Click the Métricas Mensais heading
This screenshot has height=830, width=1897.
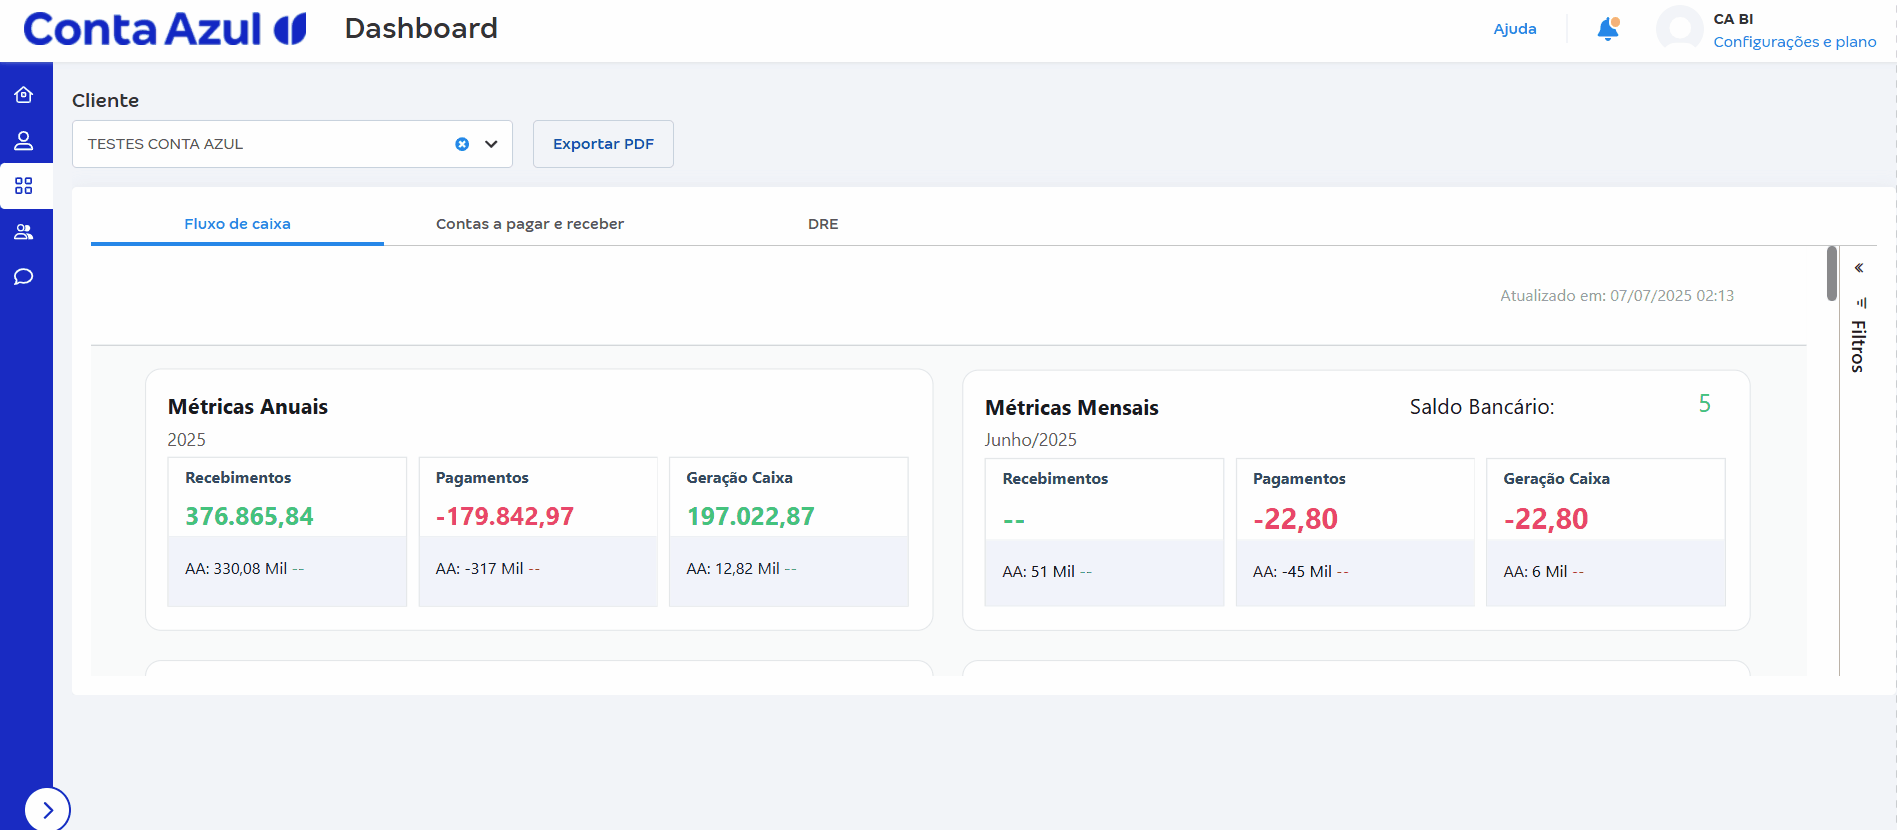click(1071, 408)
